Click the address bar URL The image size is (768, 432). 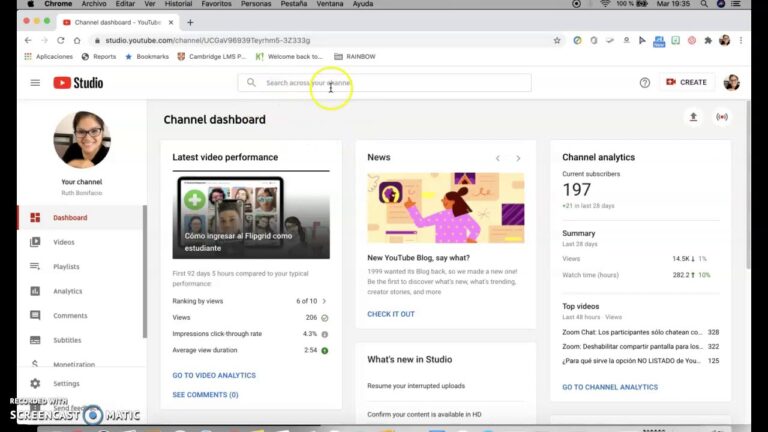pyautogui.click(x=208, y=40)
